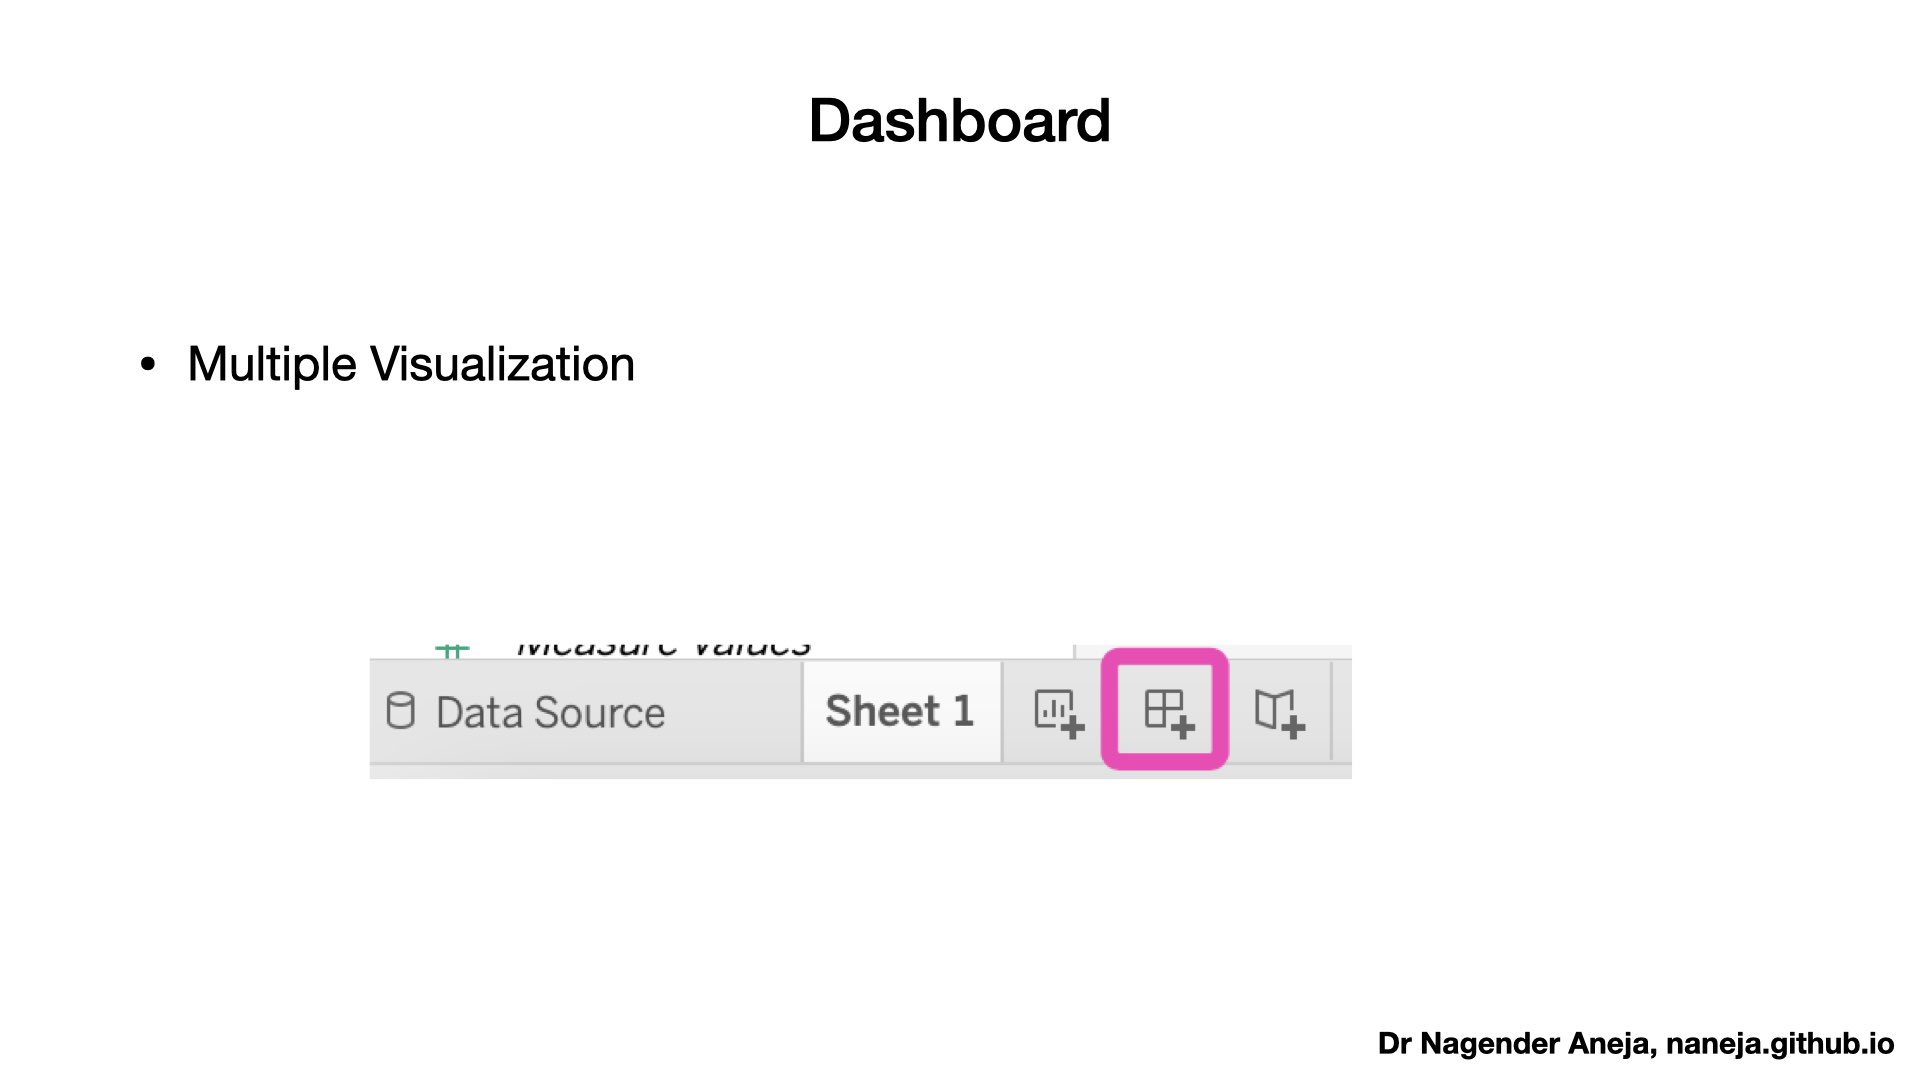Screen dimensions: 1920x1080
Task: Click the bullet point marker
Action: coord(148,364)
